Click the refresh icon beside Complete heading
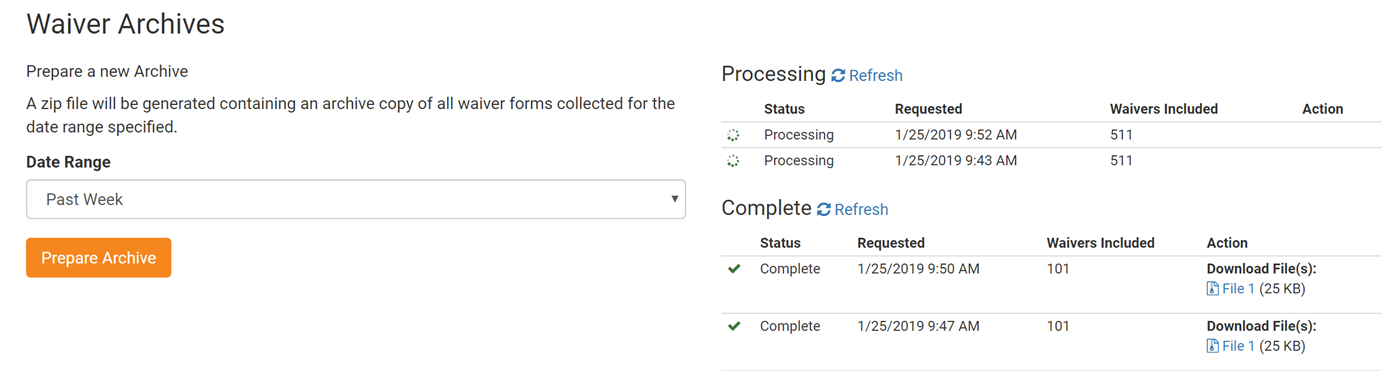 (824, 209)
